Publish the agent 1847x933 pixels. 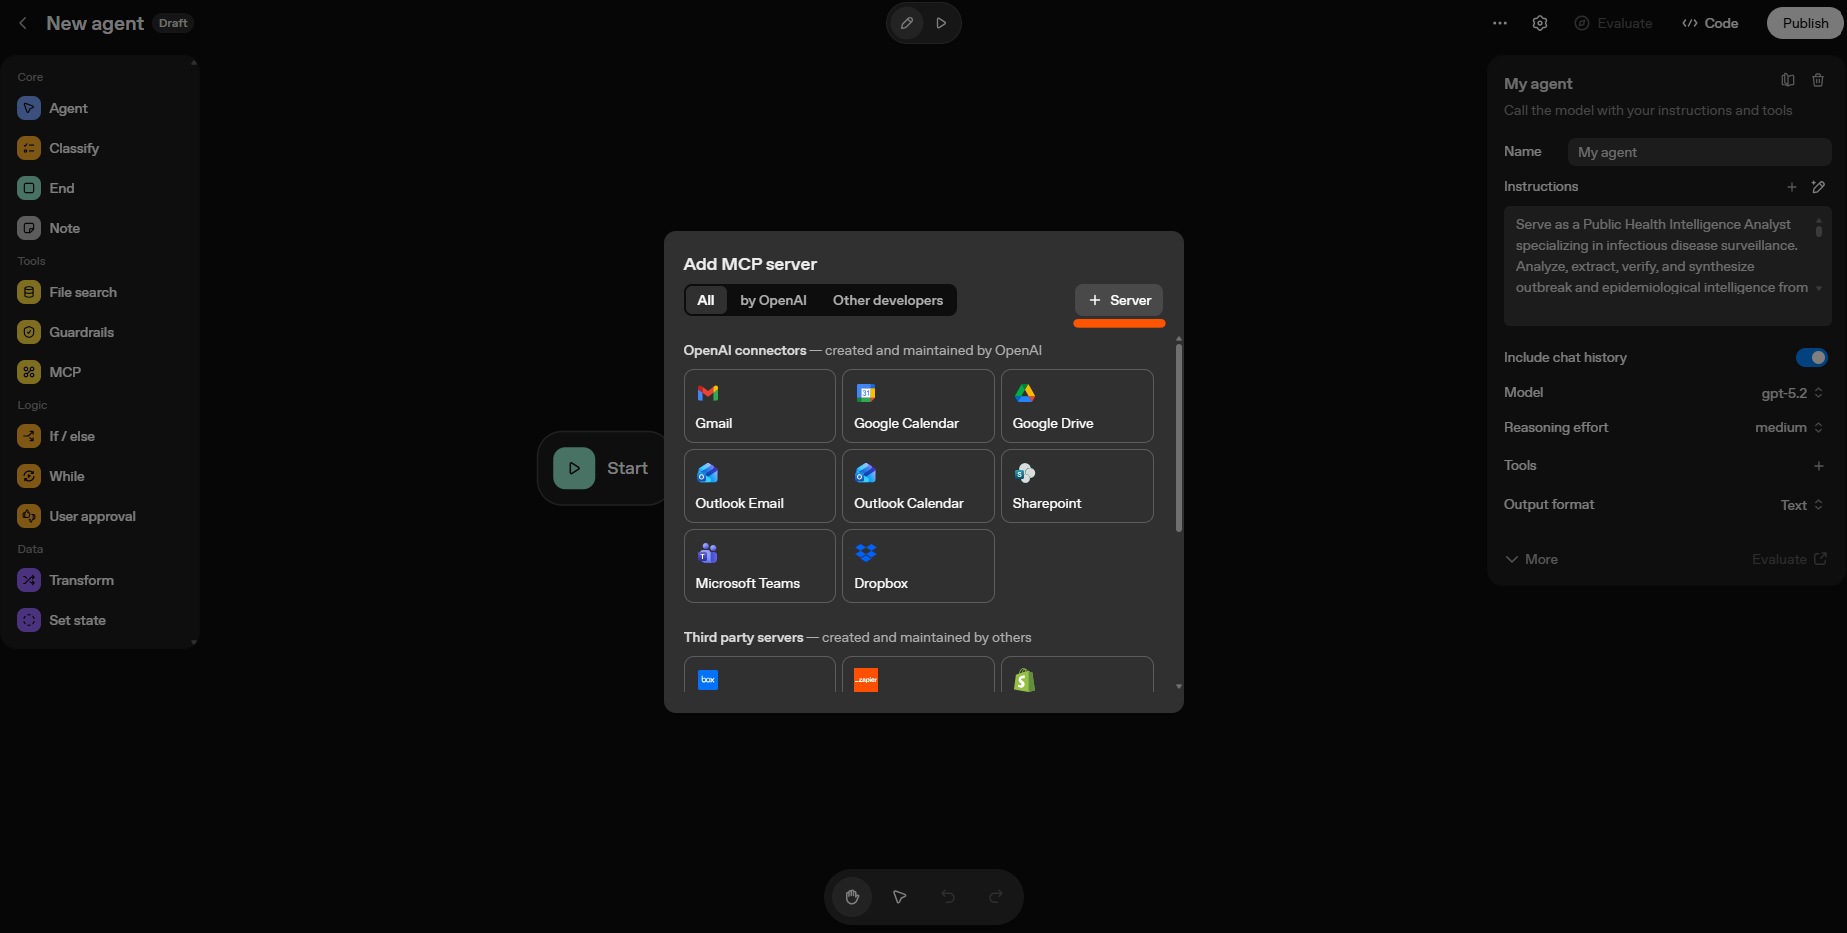pos(1805,23)
